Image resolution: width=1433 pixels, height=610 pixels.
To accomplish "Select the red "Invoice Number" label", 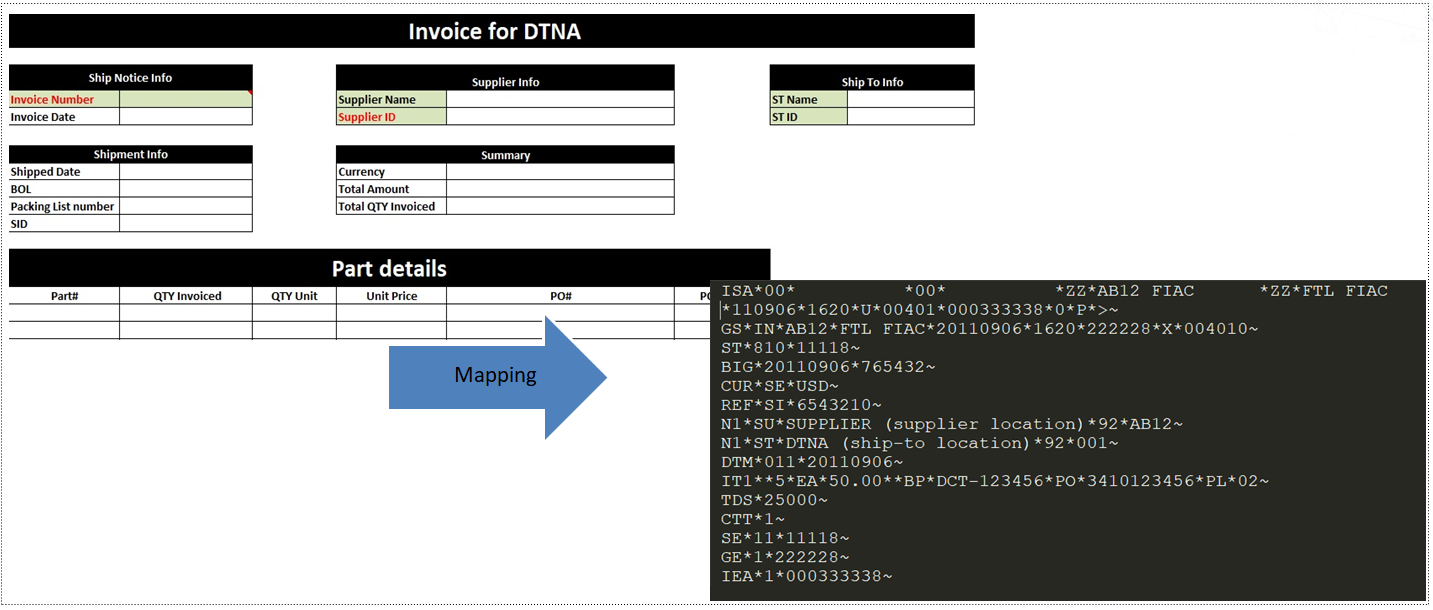I will click(52, 99).
